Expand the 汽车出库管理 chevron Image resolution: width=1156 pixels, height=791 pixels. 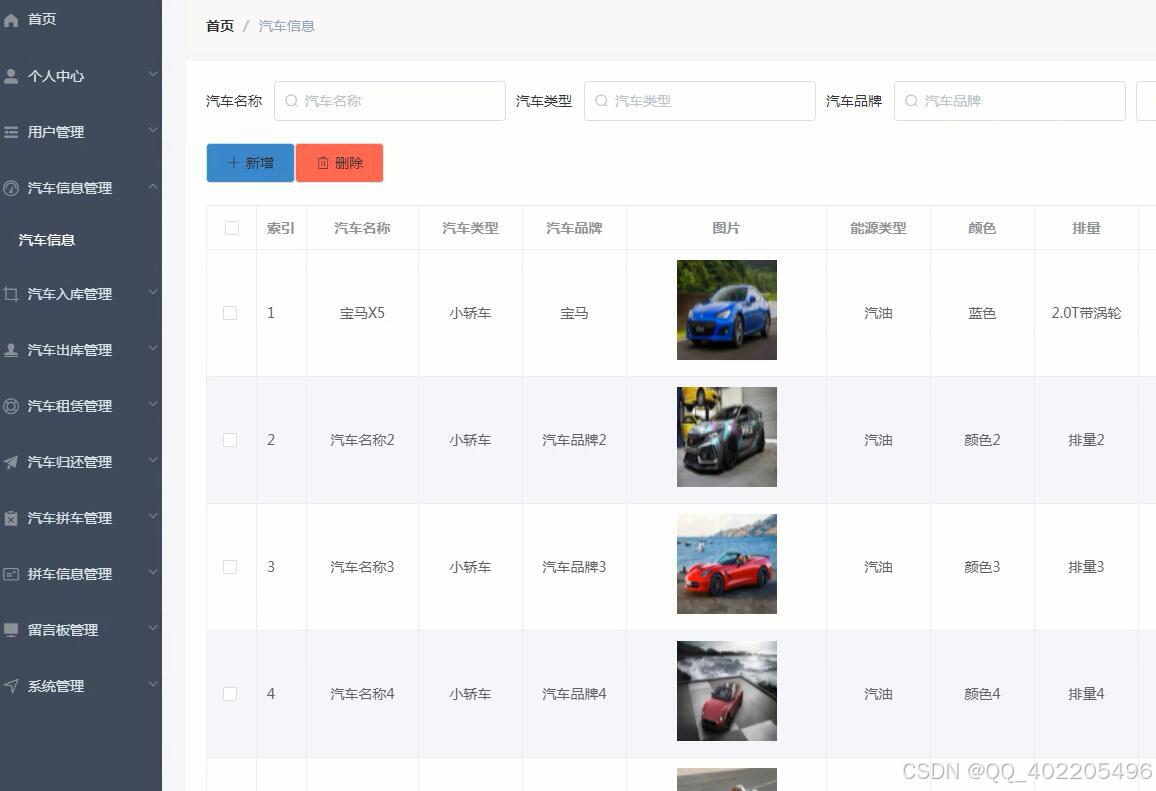(153, 348)
